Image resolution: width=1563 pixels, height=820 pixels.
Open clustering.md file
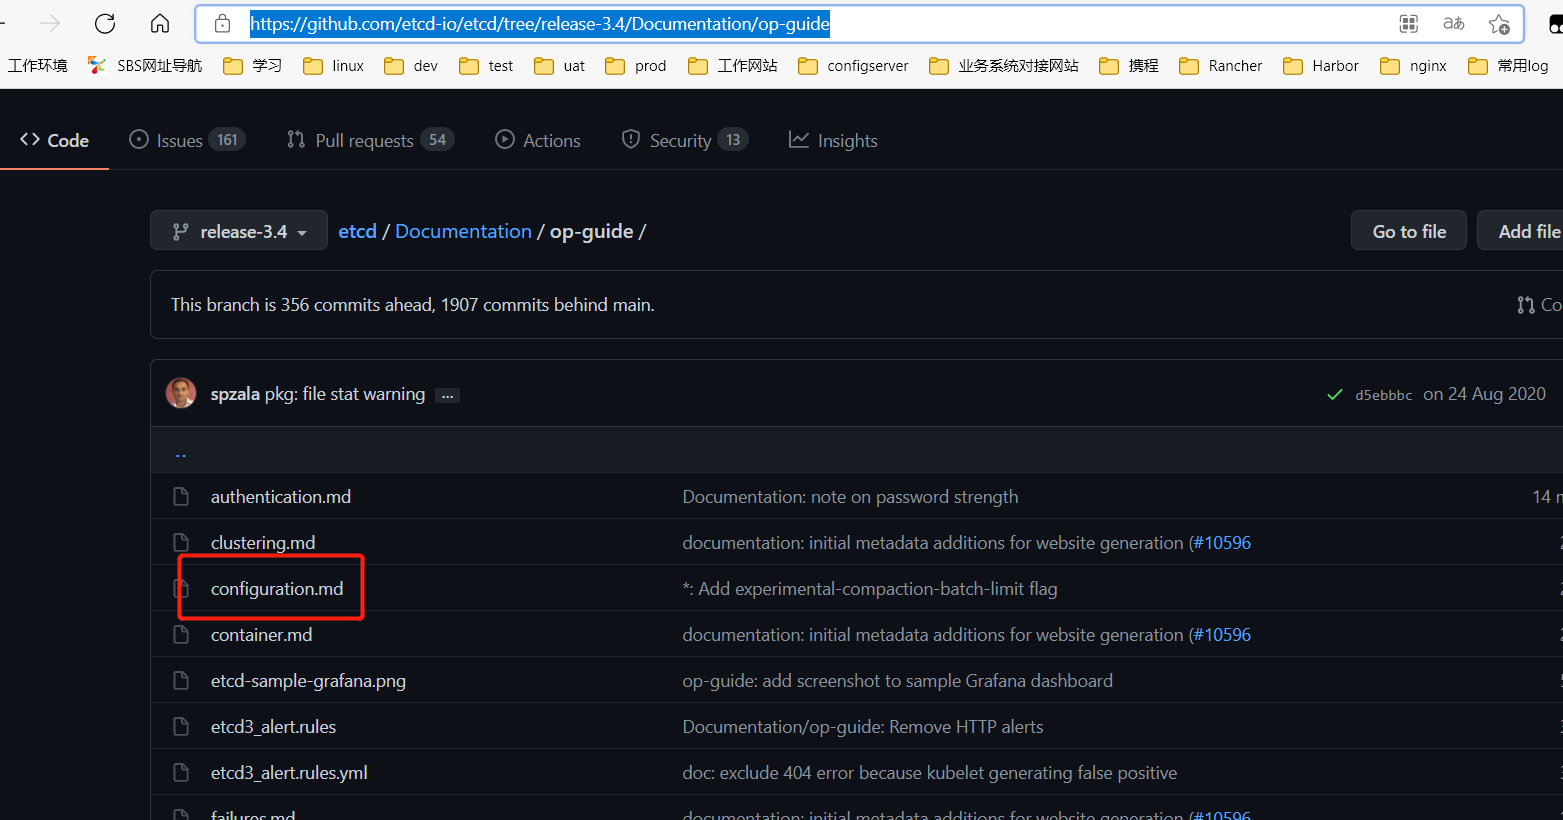pos(263,543)
